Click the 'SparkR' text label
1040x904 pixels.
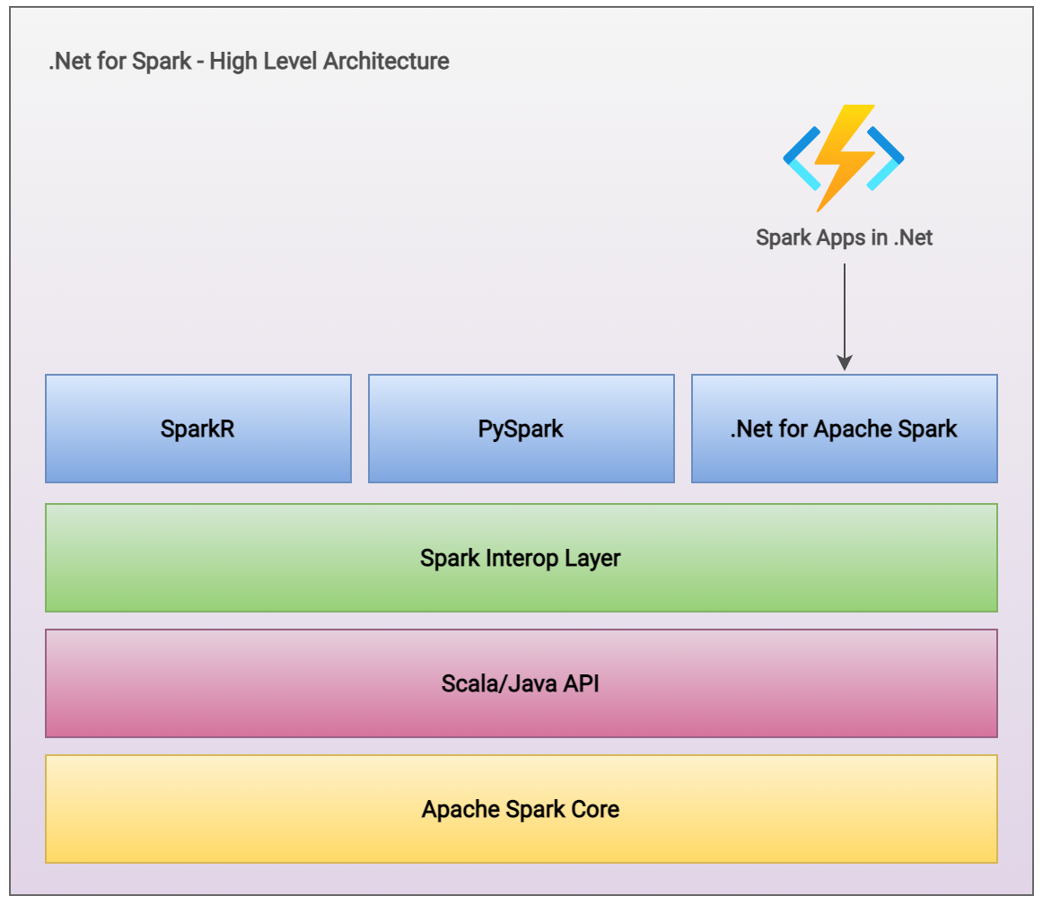(198, 428)
